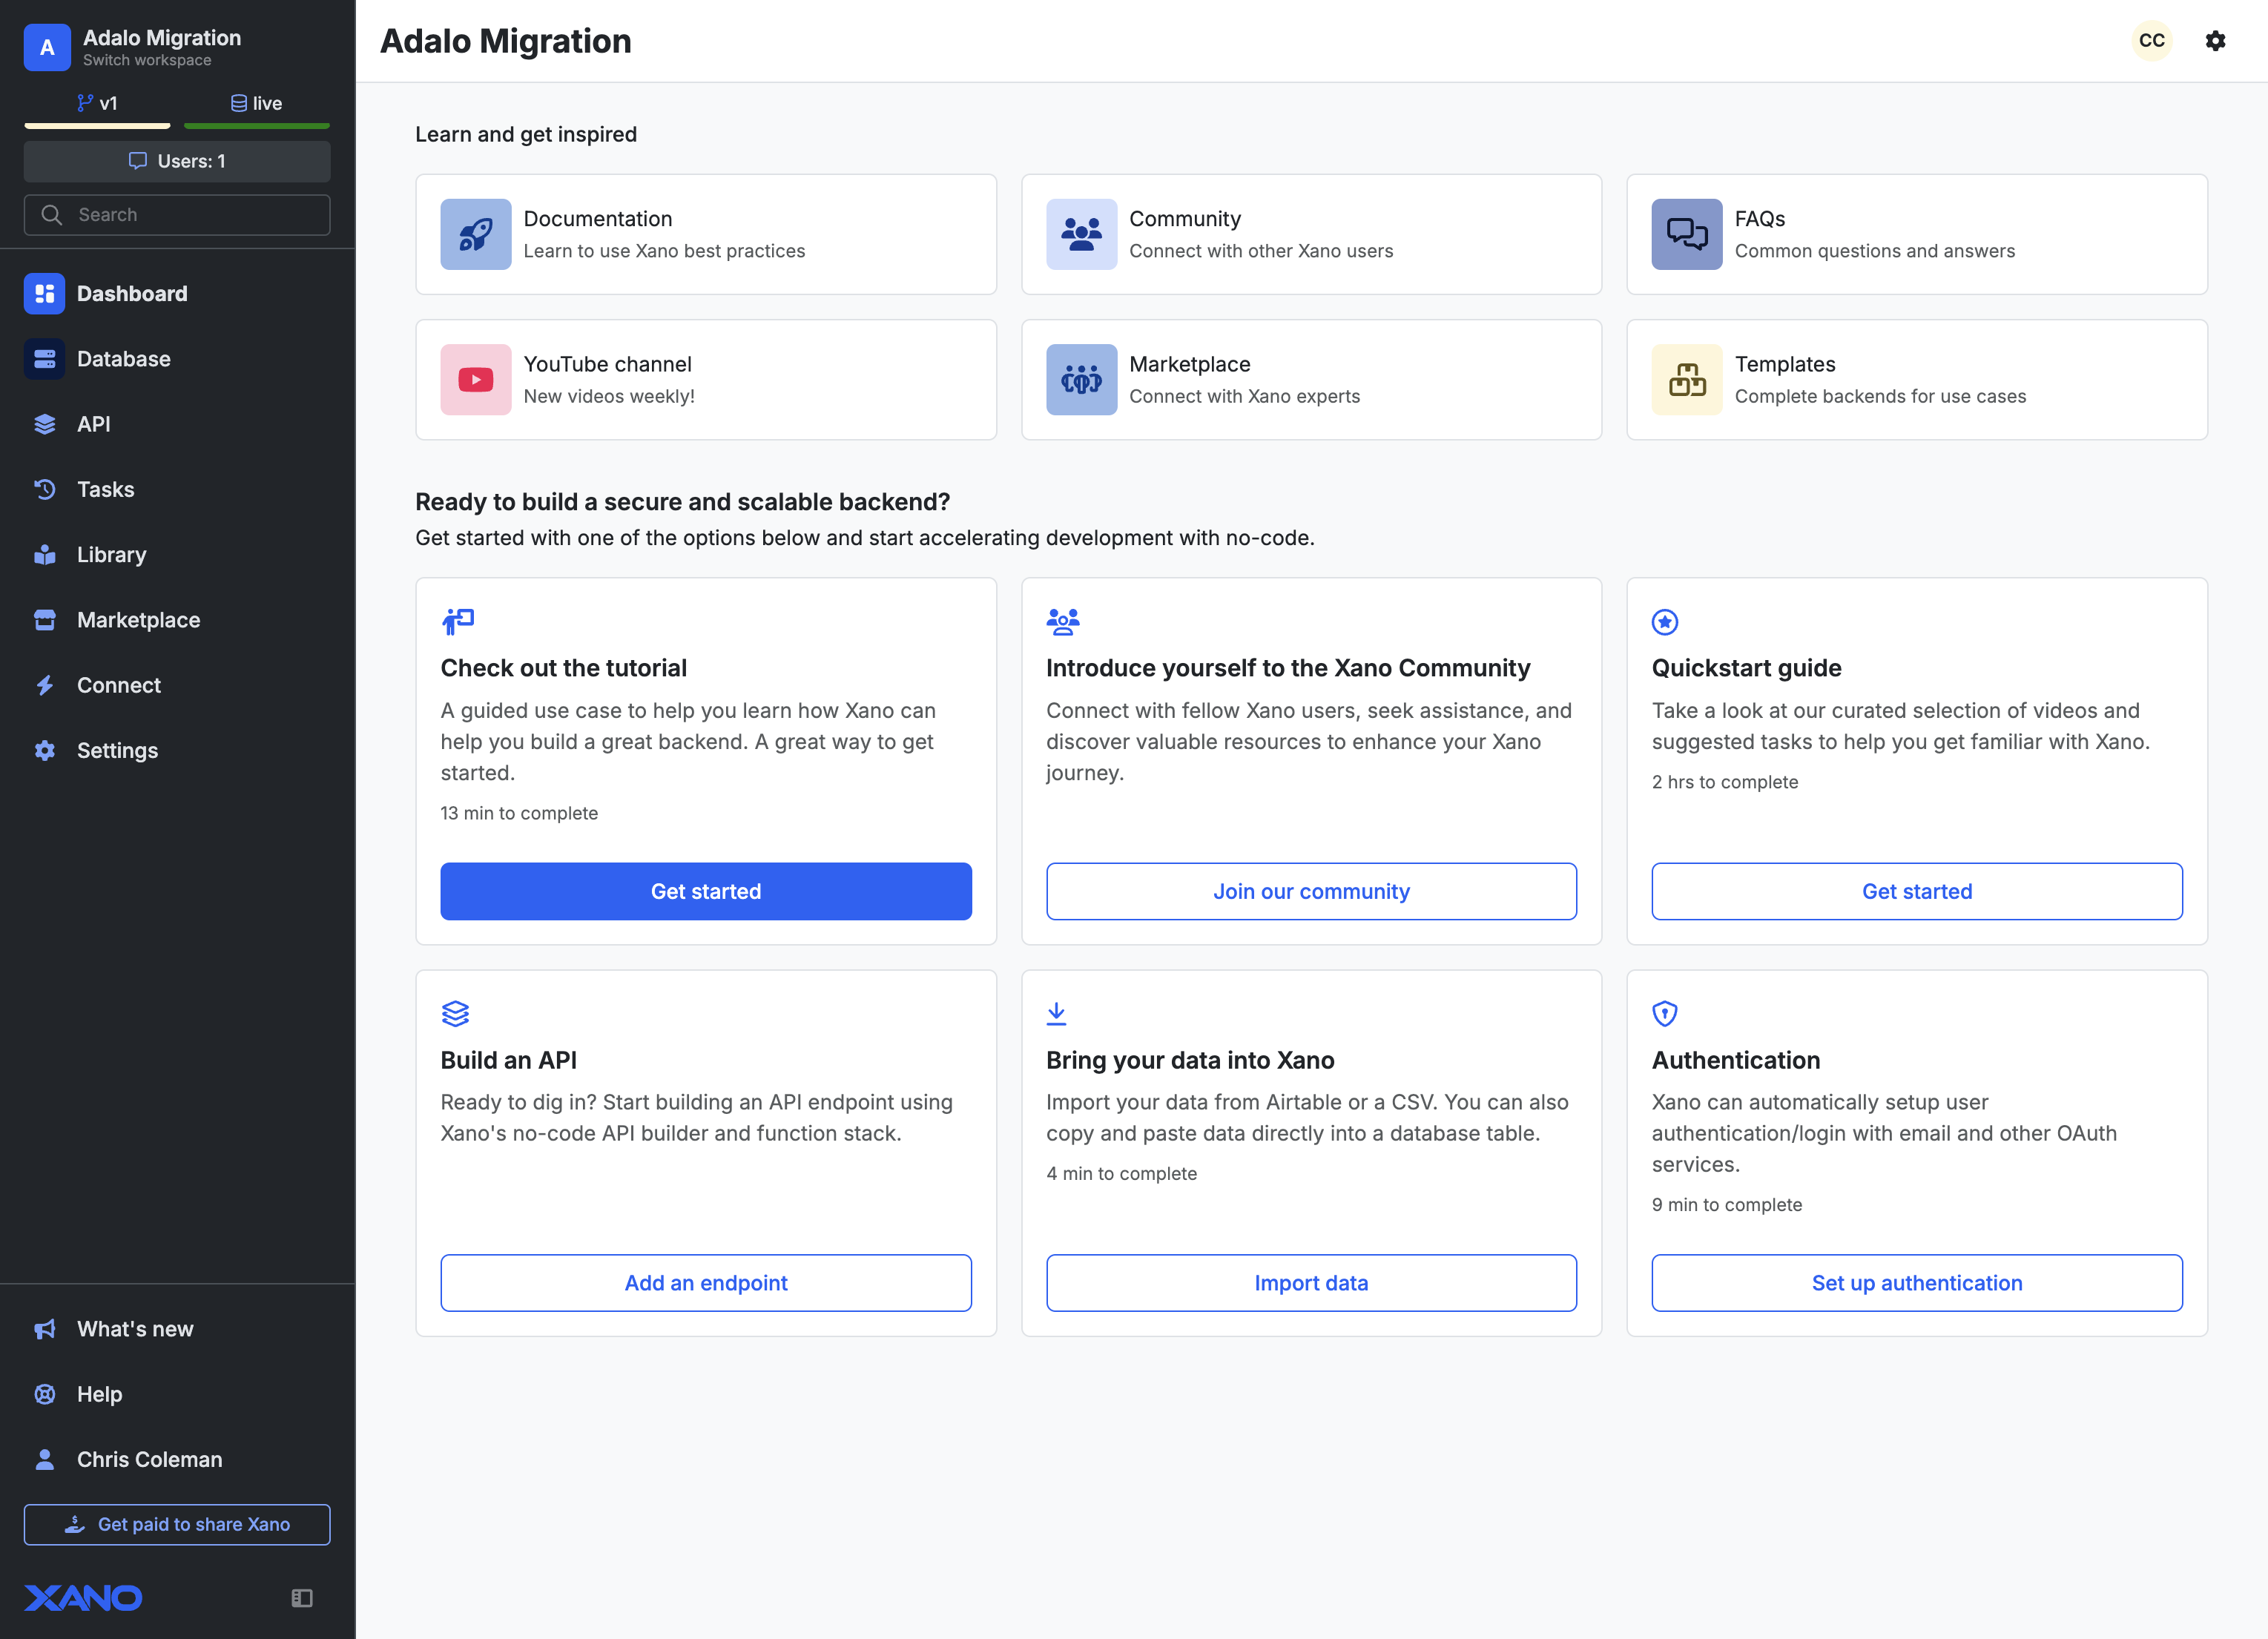Click the Help lifebuoy icon
Viewport: 2268px width, 1639px height.
pyautogui.click(x=45, y=1394)
